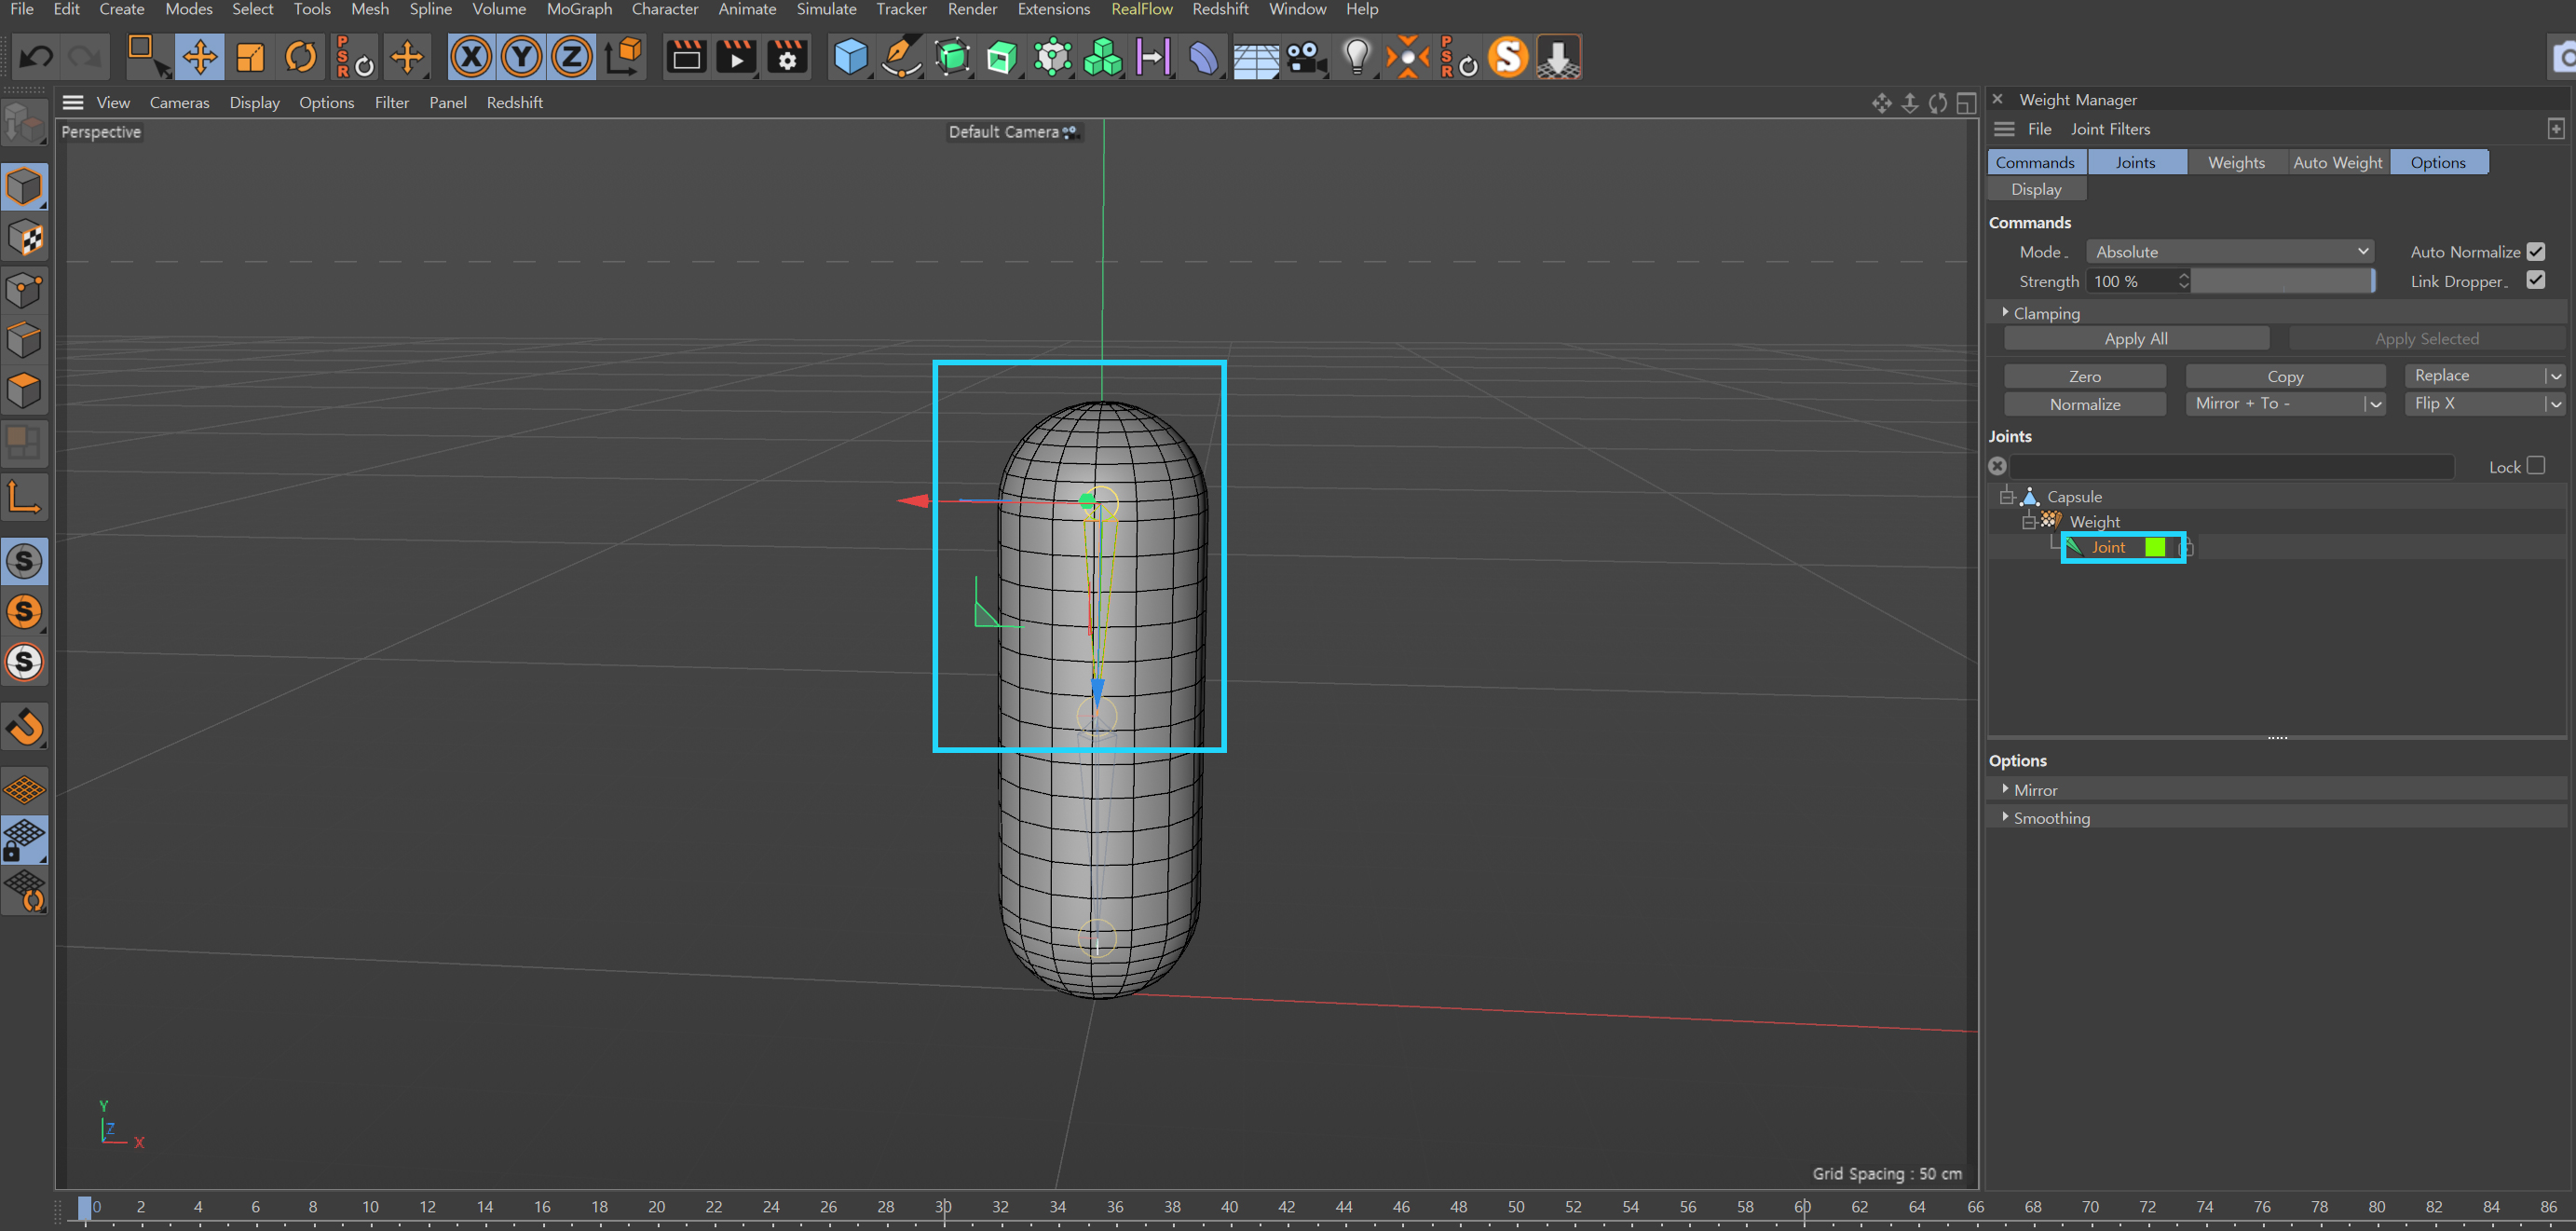Click the Apply All button
Image resolution: width=2576 pixels, height=1231 pixels.
(x=2137, y=338)
